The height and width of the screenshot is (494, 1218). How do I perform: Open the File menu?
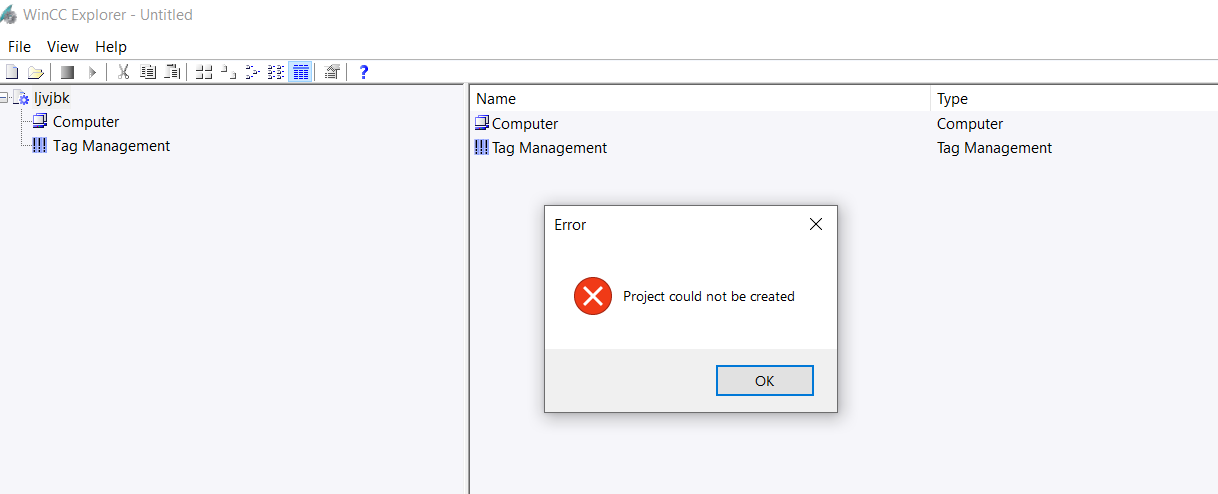[x=19, y=47]
